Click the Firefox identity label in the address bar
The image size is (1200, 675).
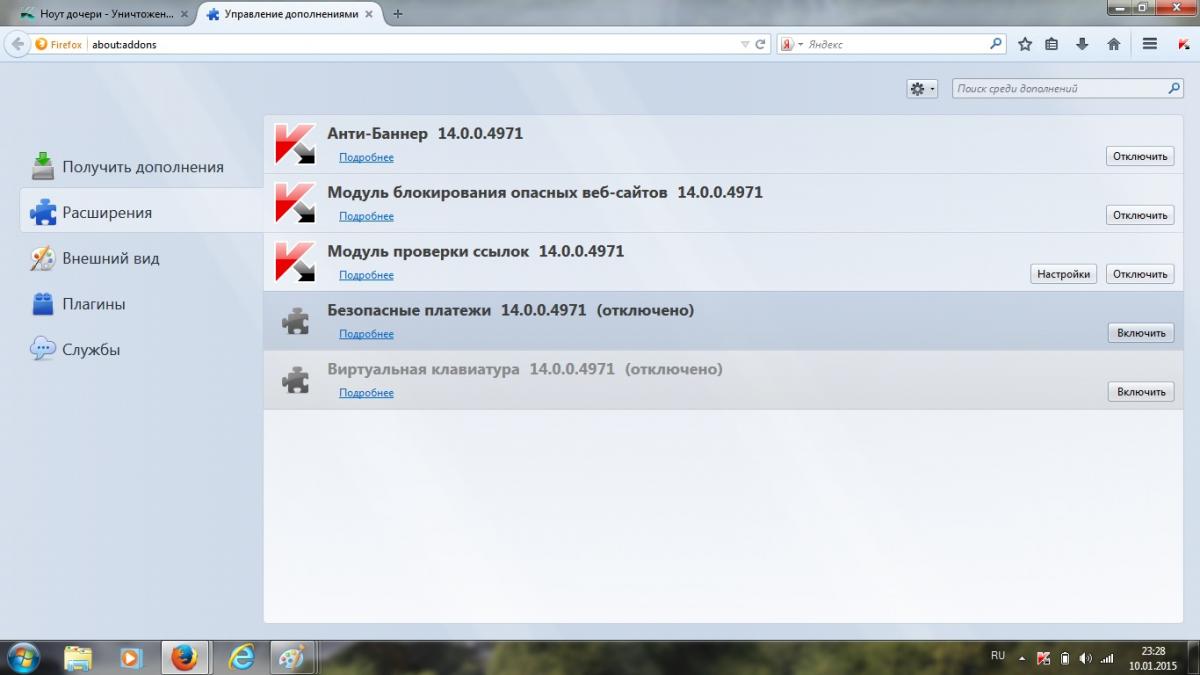click(58, 44)
